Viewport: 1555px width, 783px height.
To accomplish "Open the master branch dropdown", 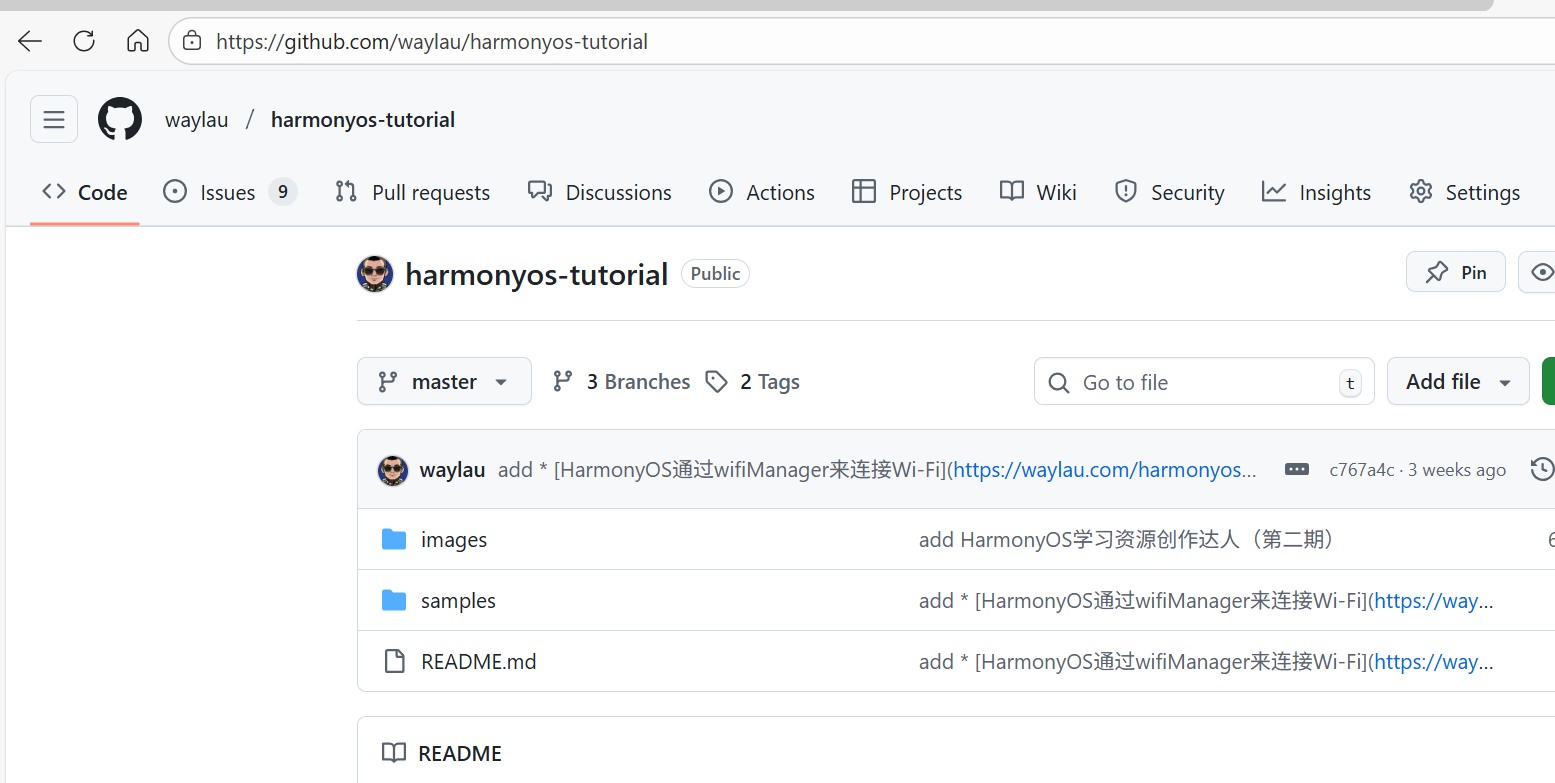I will (x=444, y=382).
